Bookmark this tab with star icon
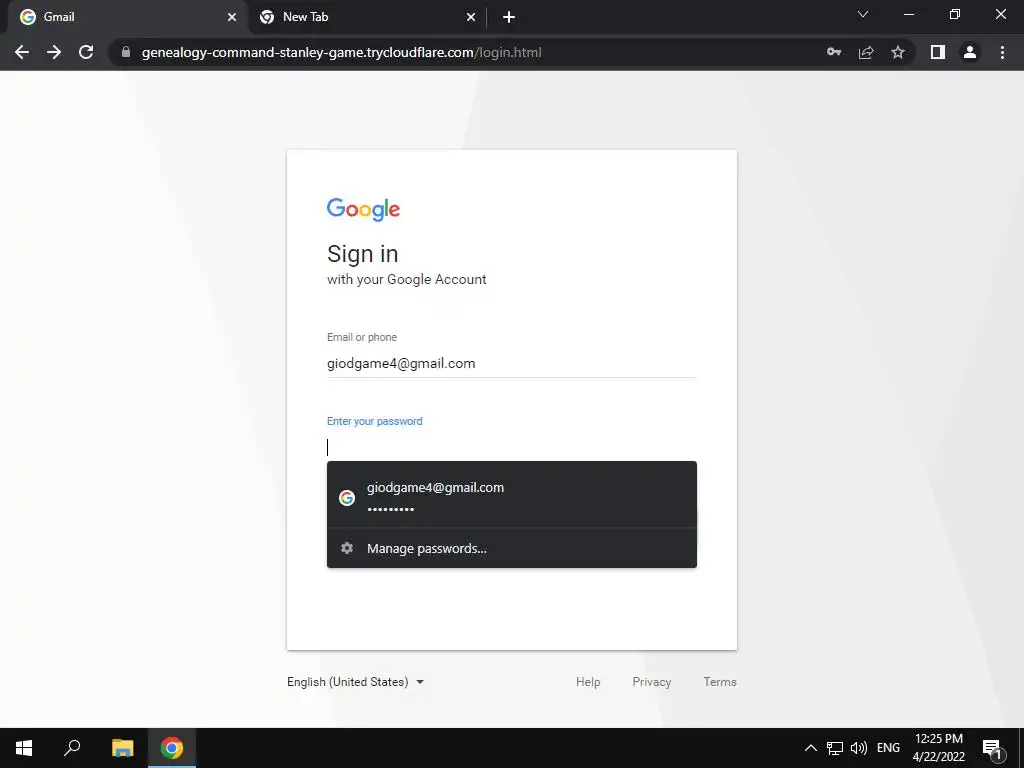Viewport: 1024px width, 768px height. pos(898,52)
